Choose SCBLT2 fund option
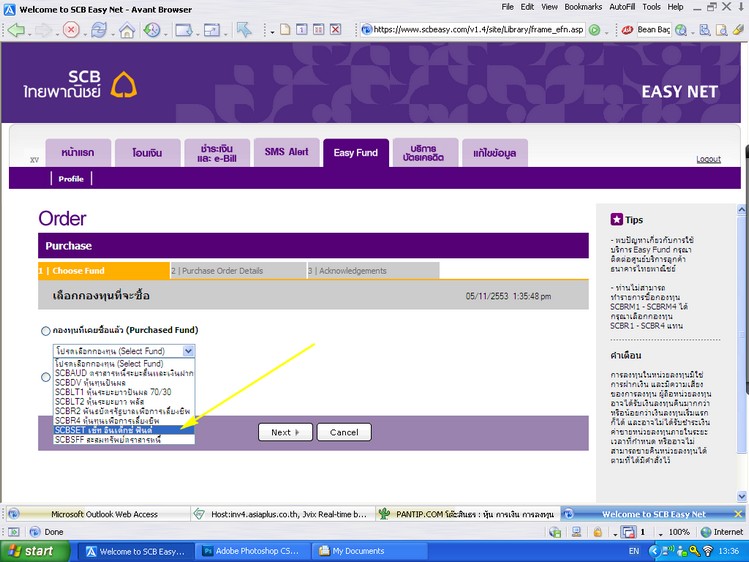 pos(124,402)
